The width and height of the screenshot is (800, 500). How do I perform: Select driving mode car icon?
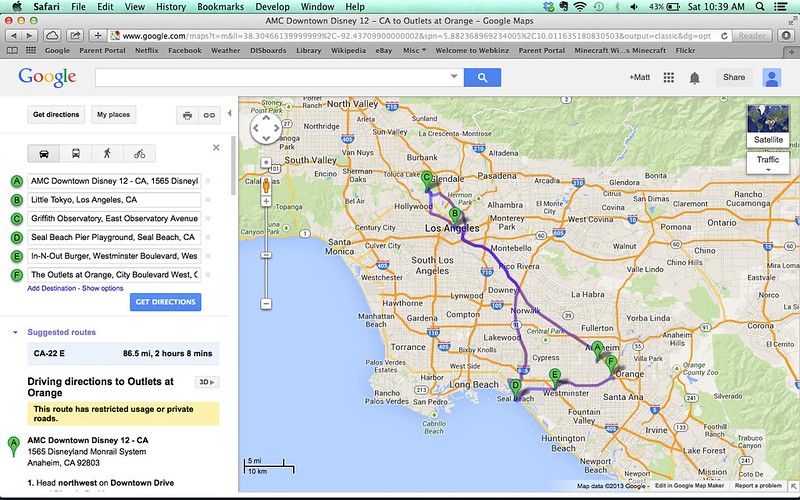tap(44, 154)
